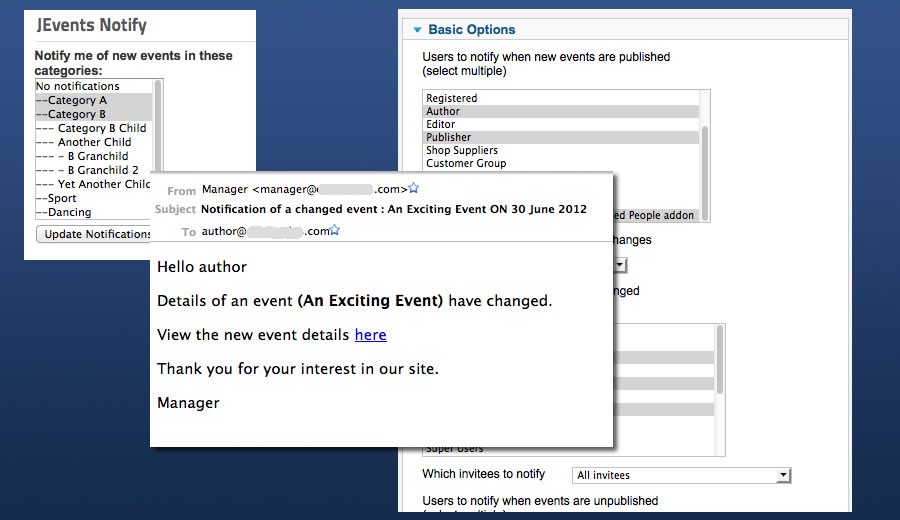Select 'Registered' in the users to notify list
The height and width of the screenshot is (520, 900).
click(x=452, y=98)
